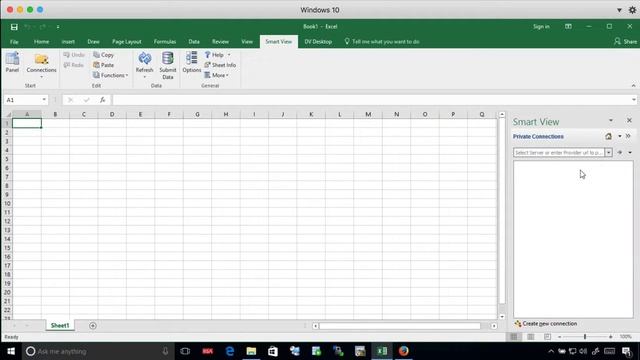Image resolution: width=640 pixels, height=360 pixels.
Task: Close the Smart View pane
Action: pos(629,120)
